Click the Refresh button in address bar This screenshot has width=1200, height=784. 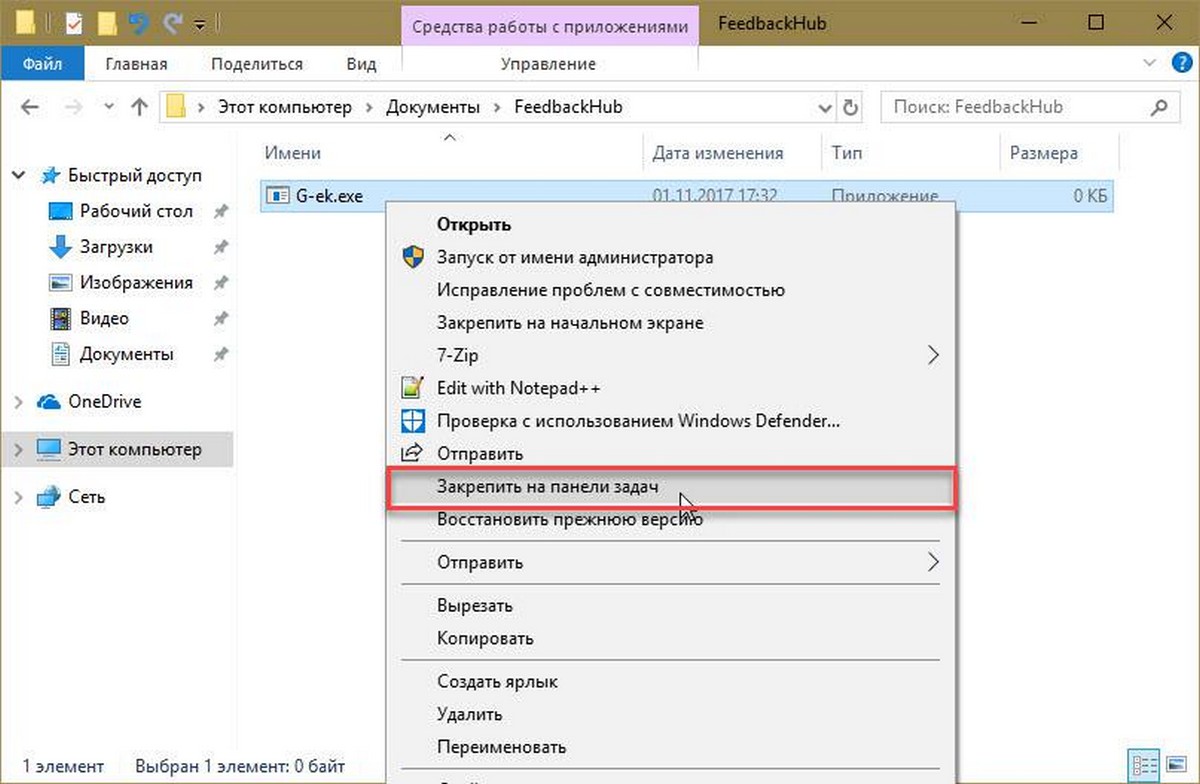[x=851, y=107]
